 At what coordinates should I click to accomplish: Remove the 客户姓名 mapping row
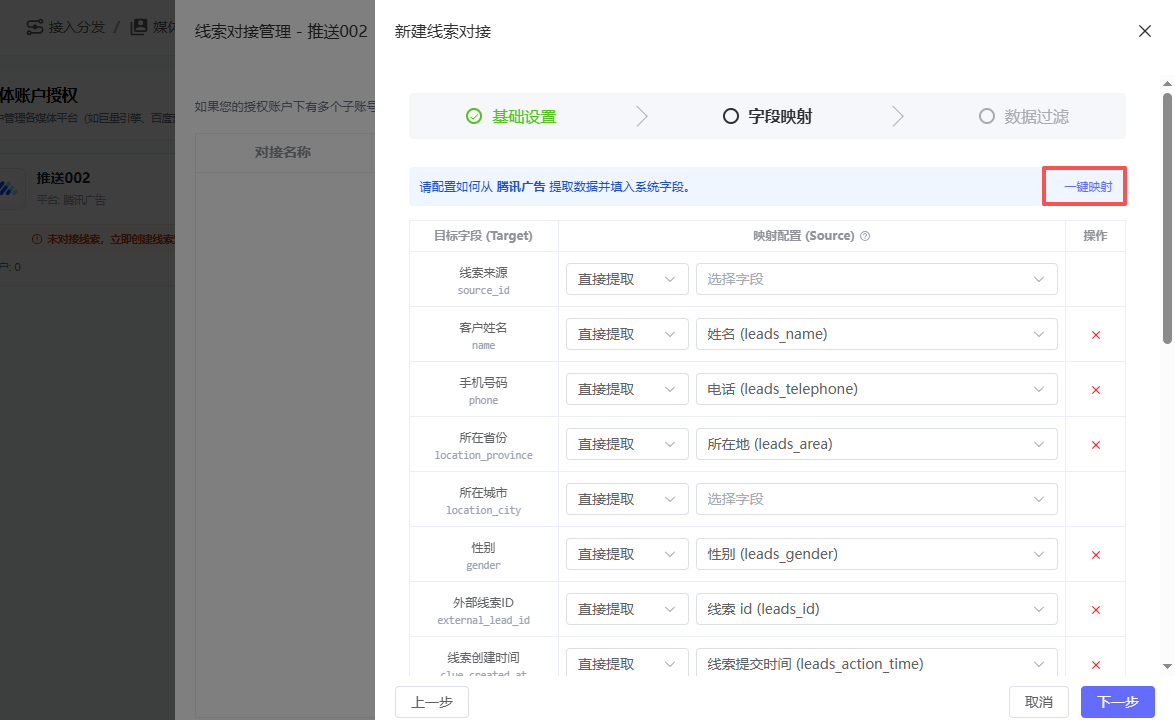pos(1095,335)
